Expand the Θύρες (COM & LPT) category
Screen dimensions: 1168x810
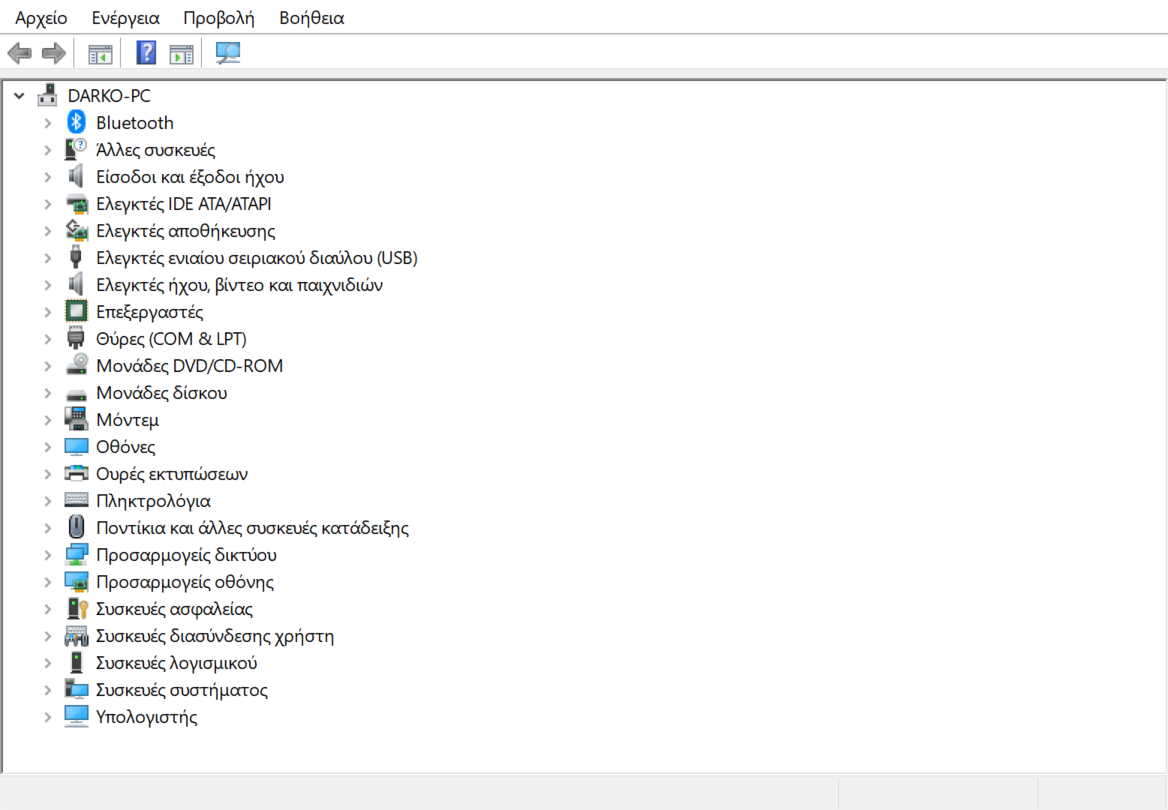pos(48,339)
